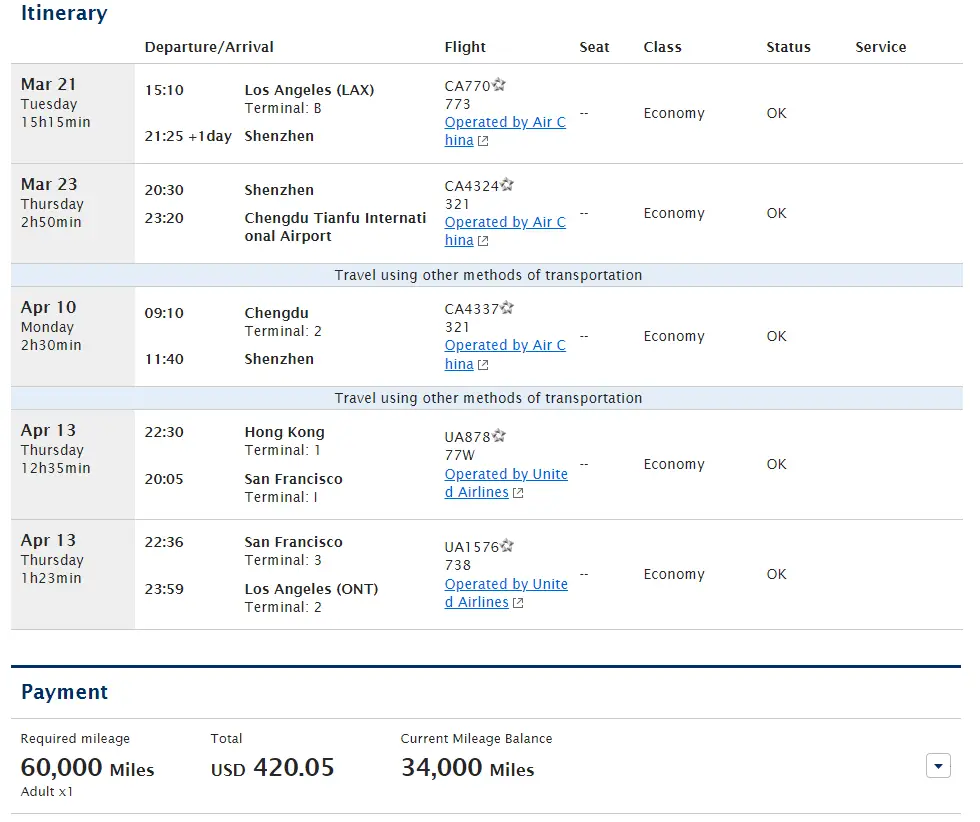The width and height of the screenshot is (980, 822).
Task: Click the 'Departure/Arrival' column header
Action: click(x=209, y=47)
